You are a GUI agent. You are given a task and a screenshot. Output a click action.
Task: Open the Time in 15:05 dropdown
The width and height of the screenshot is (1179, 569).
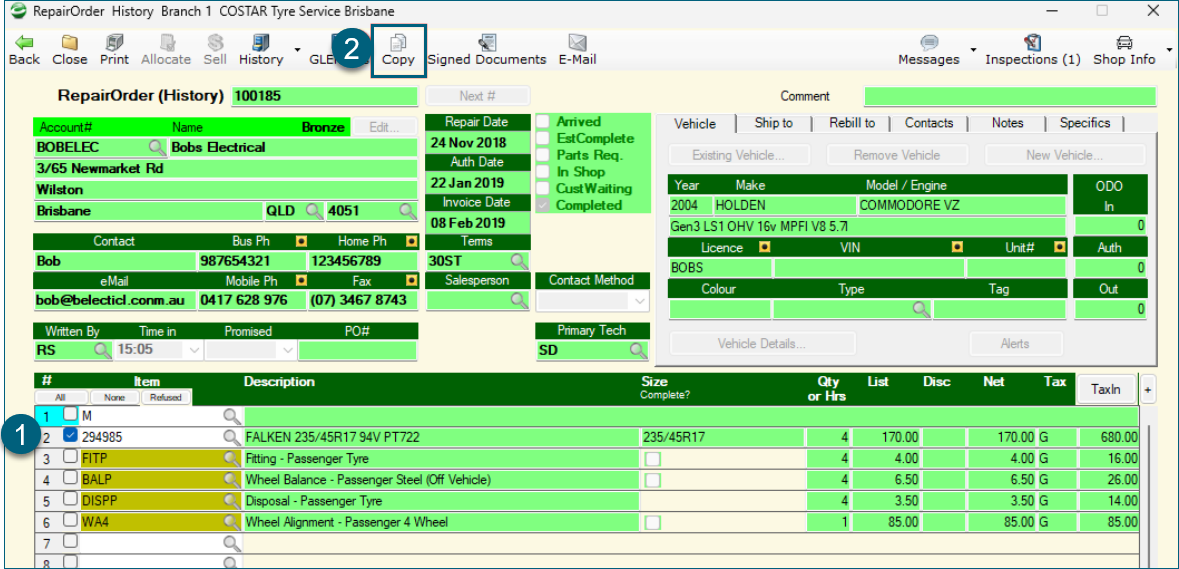tap(195, 351)
